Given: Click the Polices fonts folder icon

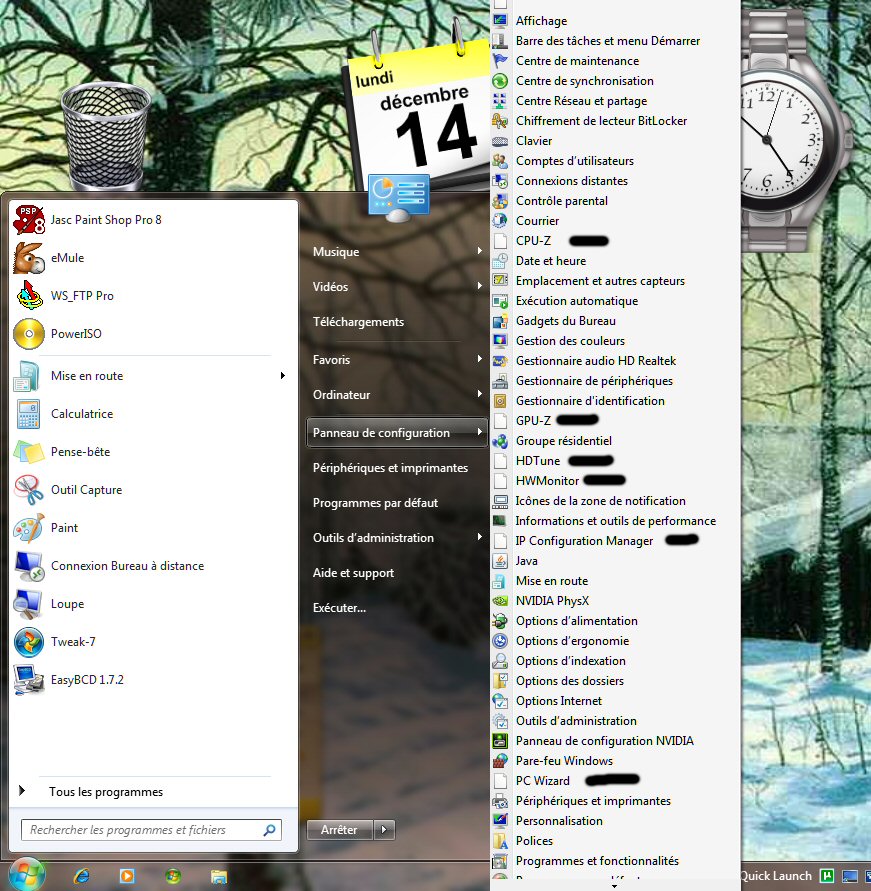Looking at the screenshot, I should click(x=500, y=841).
